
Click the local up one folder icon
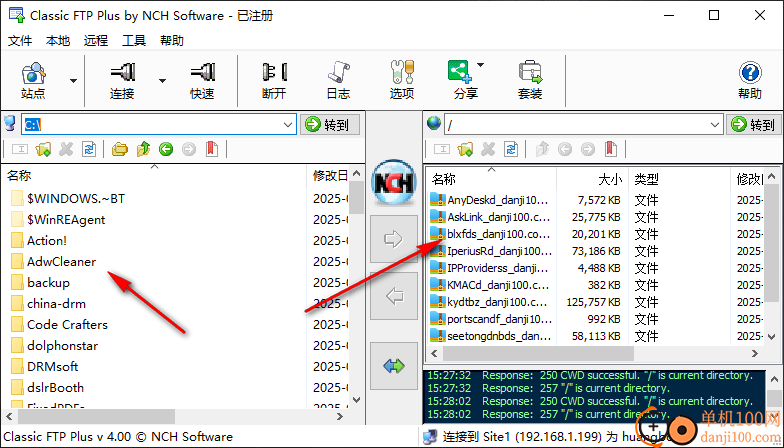(143, 149)
